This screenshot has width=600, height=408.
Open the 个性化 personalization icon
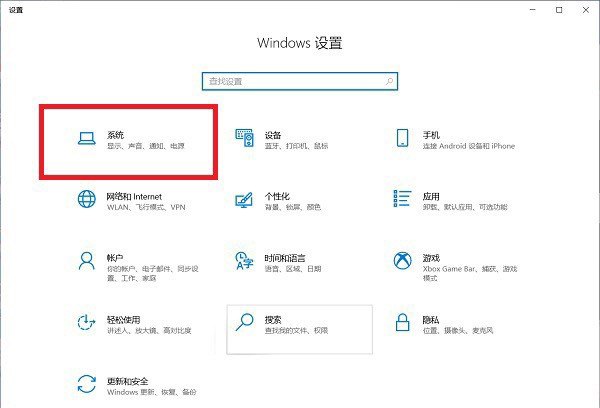coord(244,200)
